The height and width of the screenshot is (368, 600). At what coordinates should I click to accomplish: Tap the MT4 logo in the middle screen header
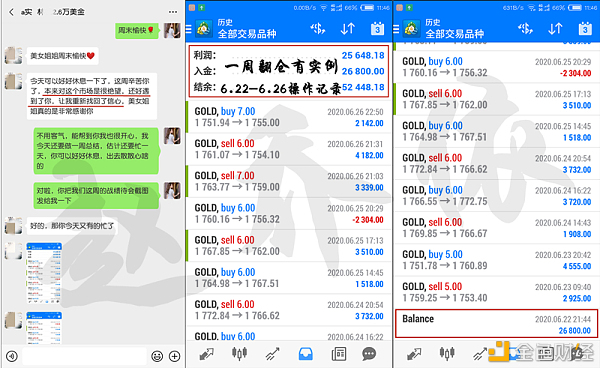point(204,29)
